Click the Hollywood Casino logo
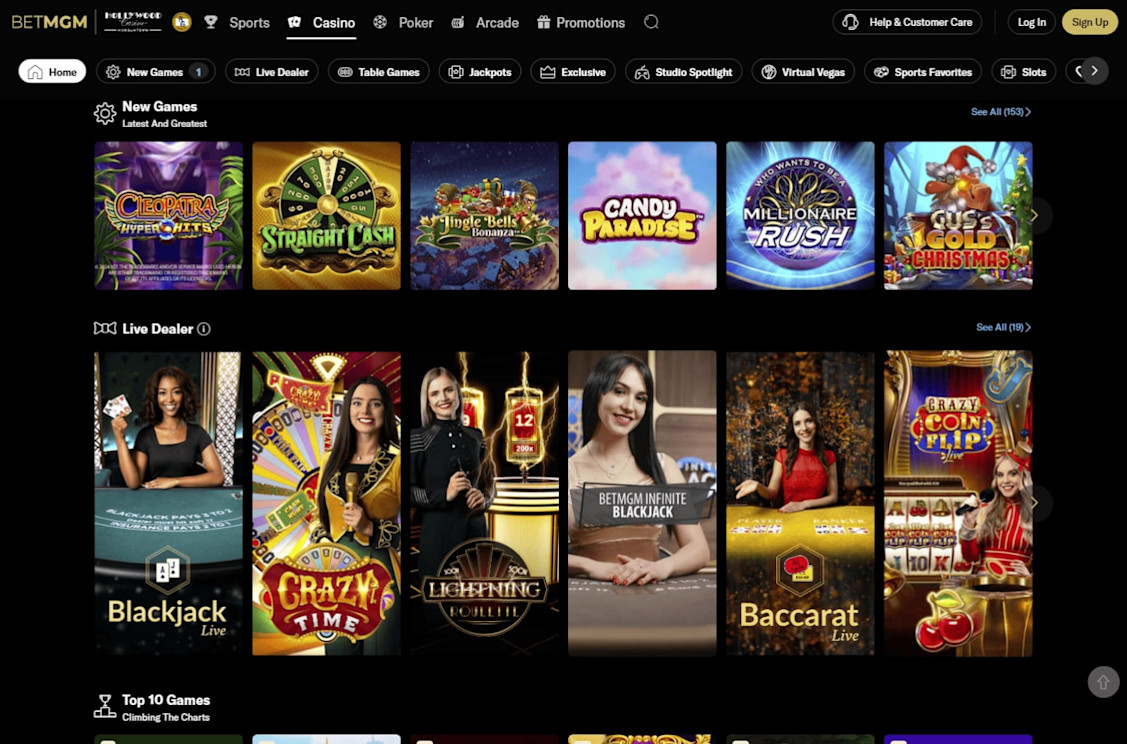 click(133, 22)
